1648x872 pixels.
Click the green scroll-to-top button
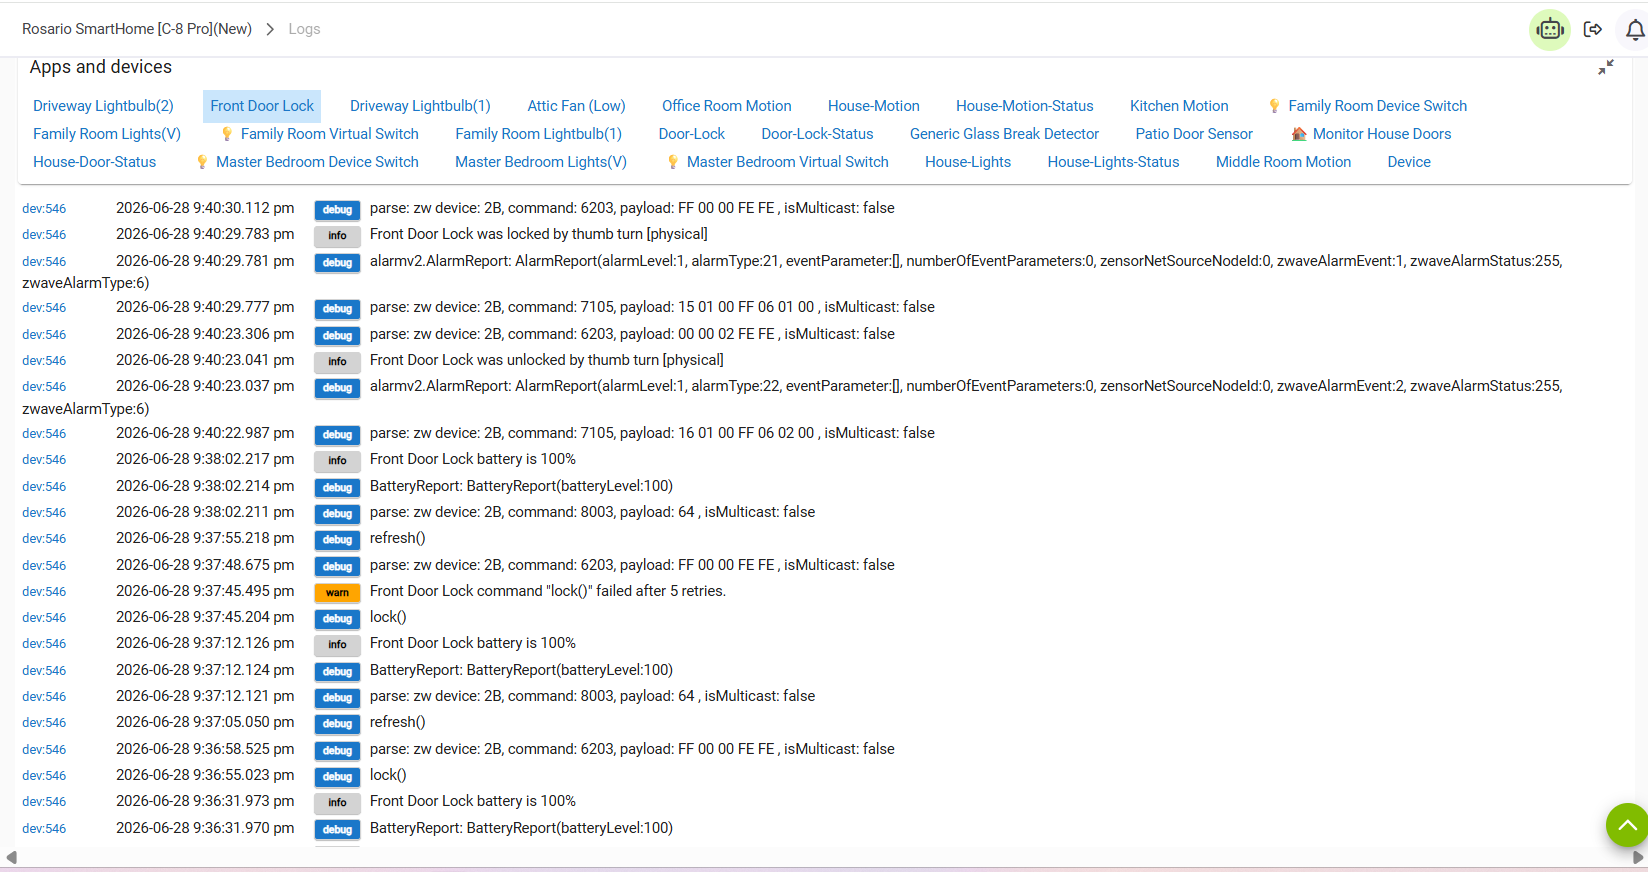1627,825
